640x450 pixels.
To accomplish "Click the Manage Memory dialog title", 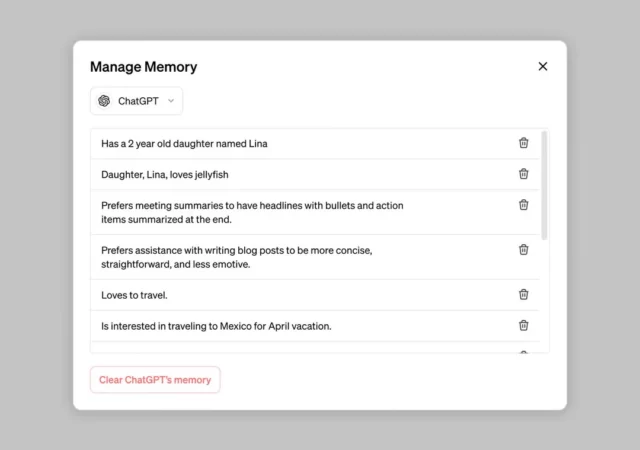I will point(143,67).
